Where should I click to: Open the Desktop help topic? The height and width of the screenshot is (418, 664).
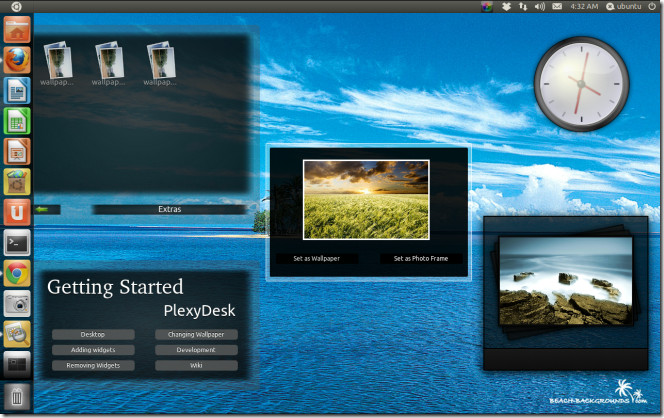tap(93, 335)
